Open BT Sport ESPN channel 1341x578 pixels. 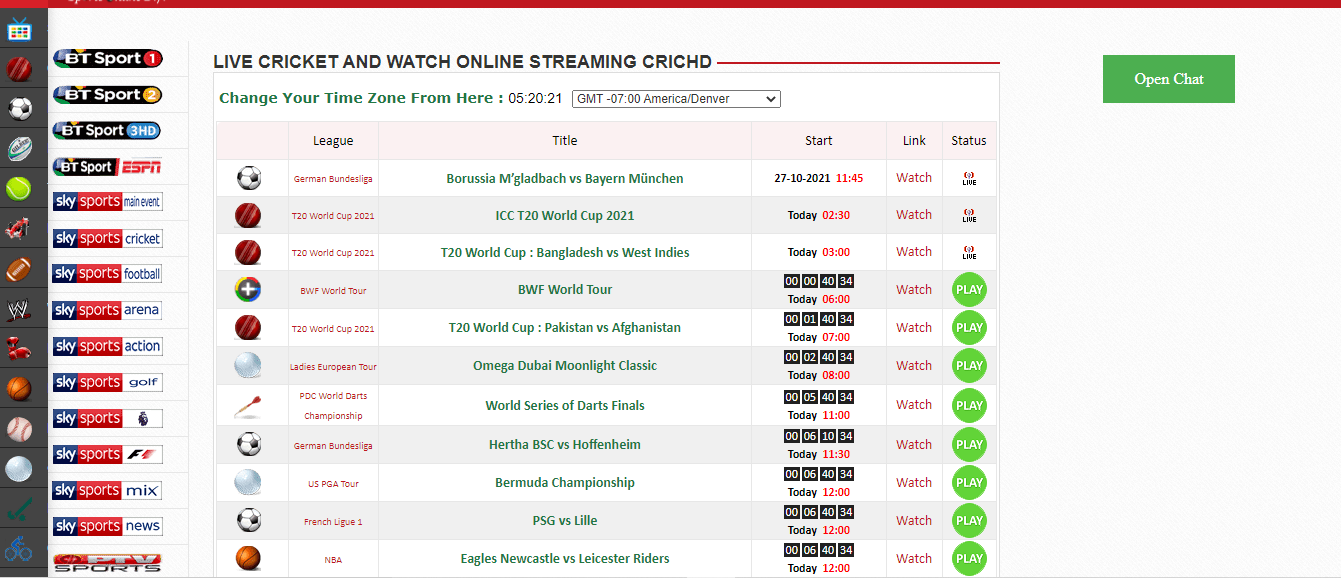tap(107, 167)
